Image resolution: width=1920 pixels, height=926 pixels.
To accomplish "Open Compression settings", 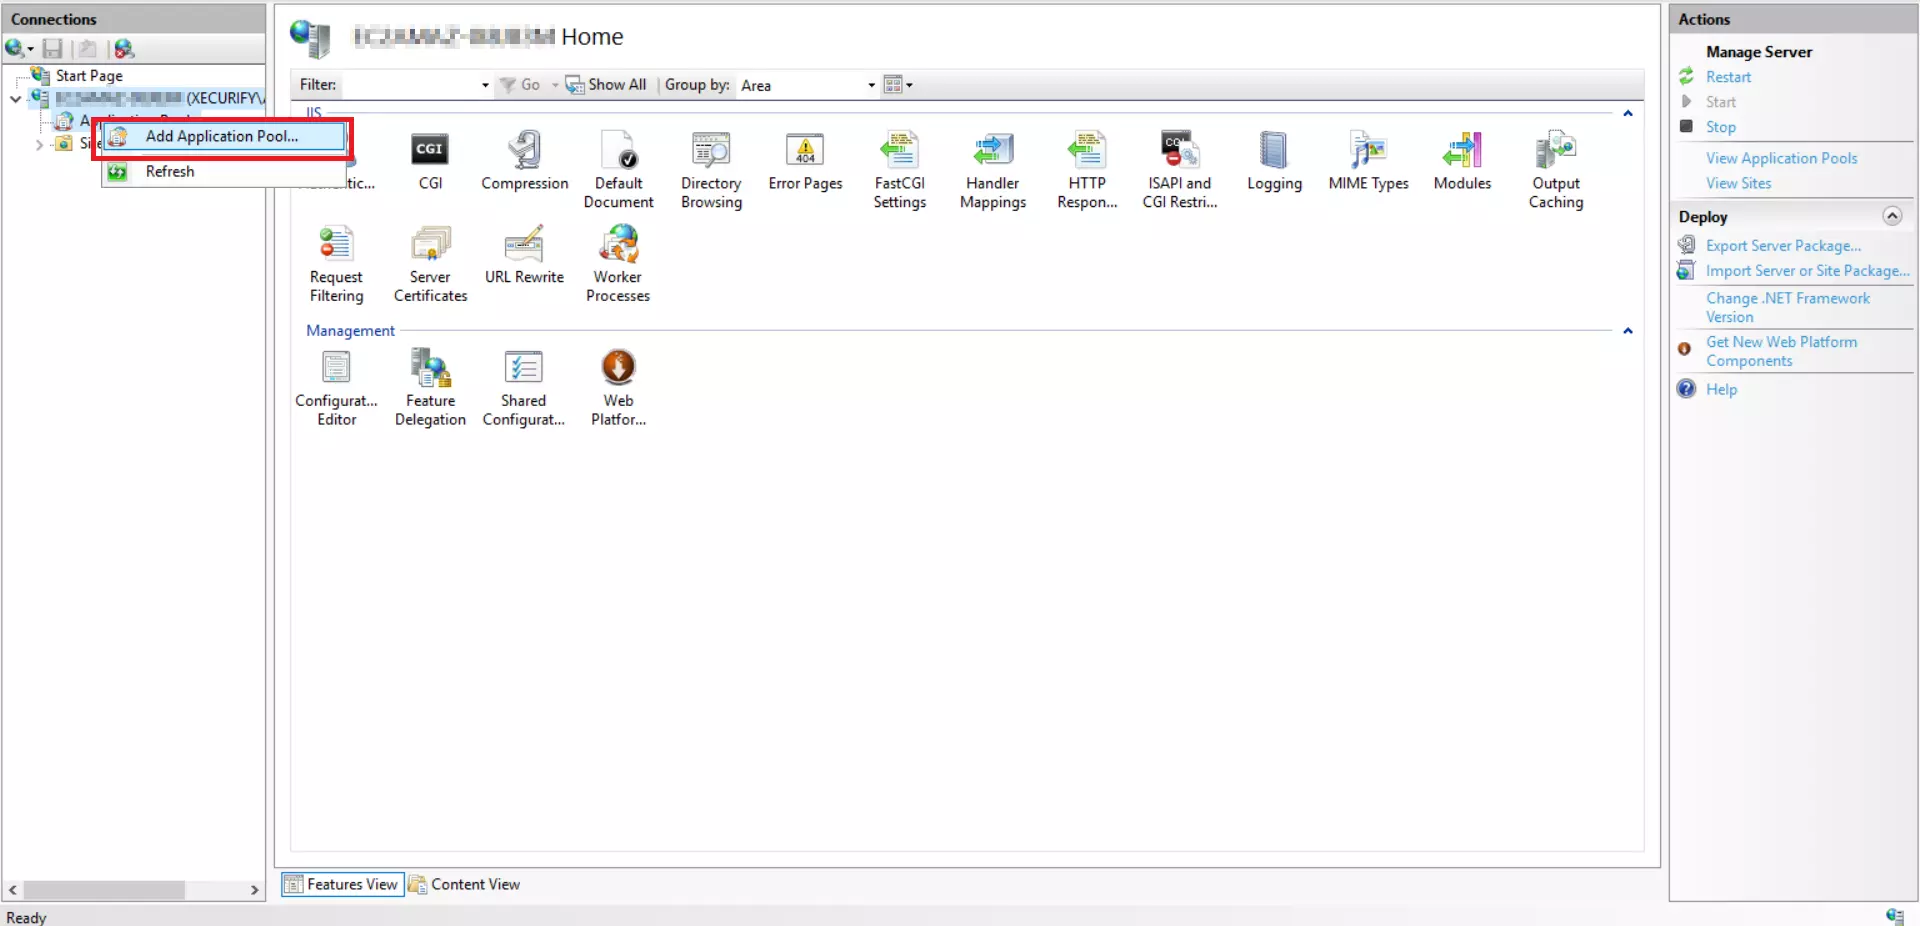I will 523,160.
